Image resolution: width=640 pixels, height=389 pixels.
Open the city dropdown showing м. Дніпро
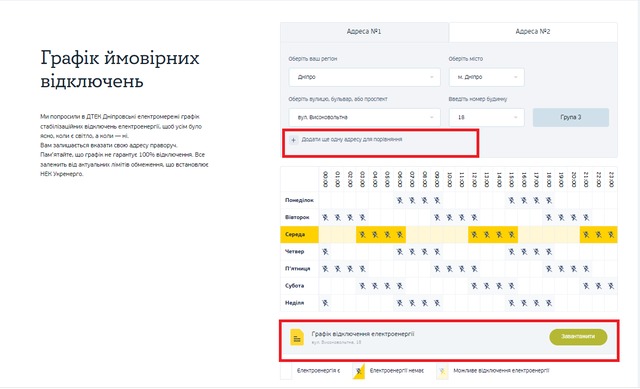pyautogui.click(x=487, y=77)
